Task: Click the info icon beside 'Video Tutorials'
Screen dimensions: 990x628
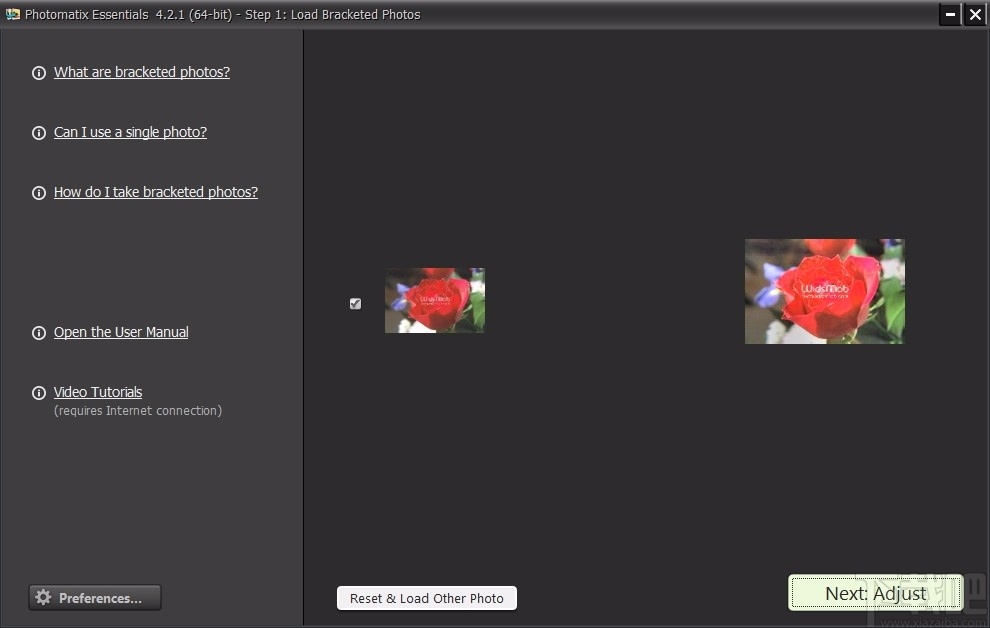Action: pos(39,392)
